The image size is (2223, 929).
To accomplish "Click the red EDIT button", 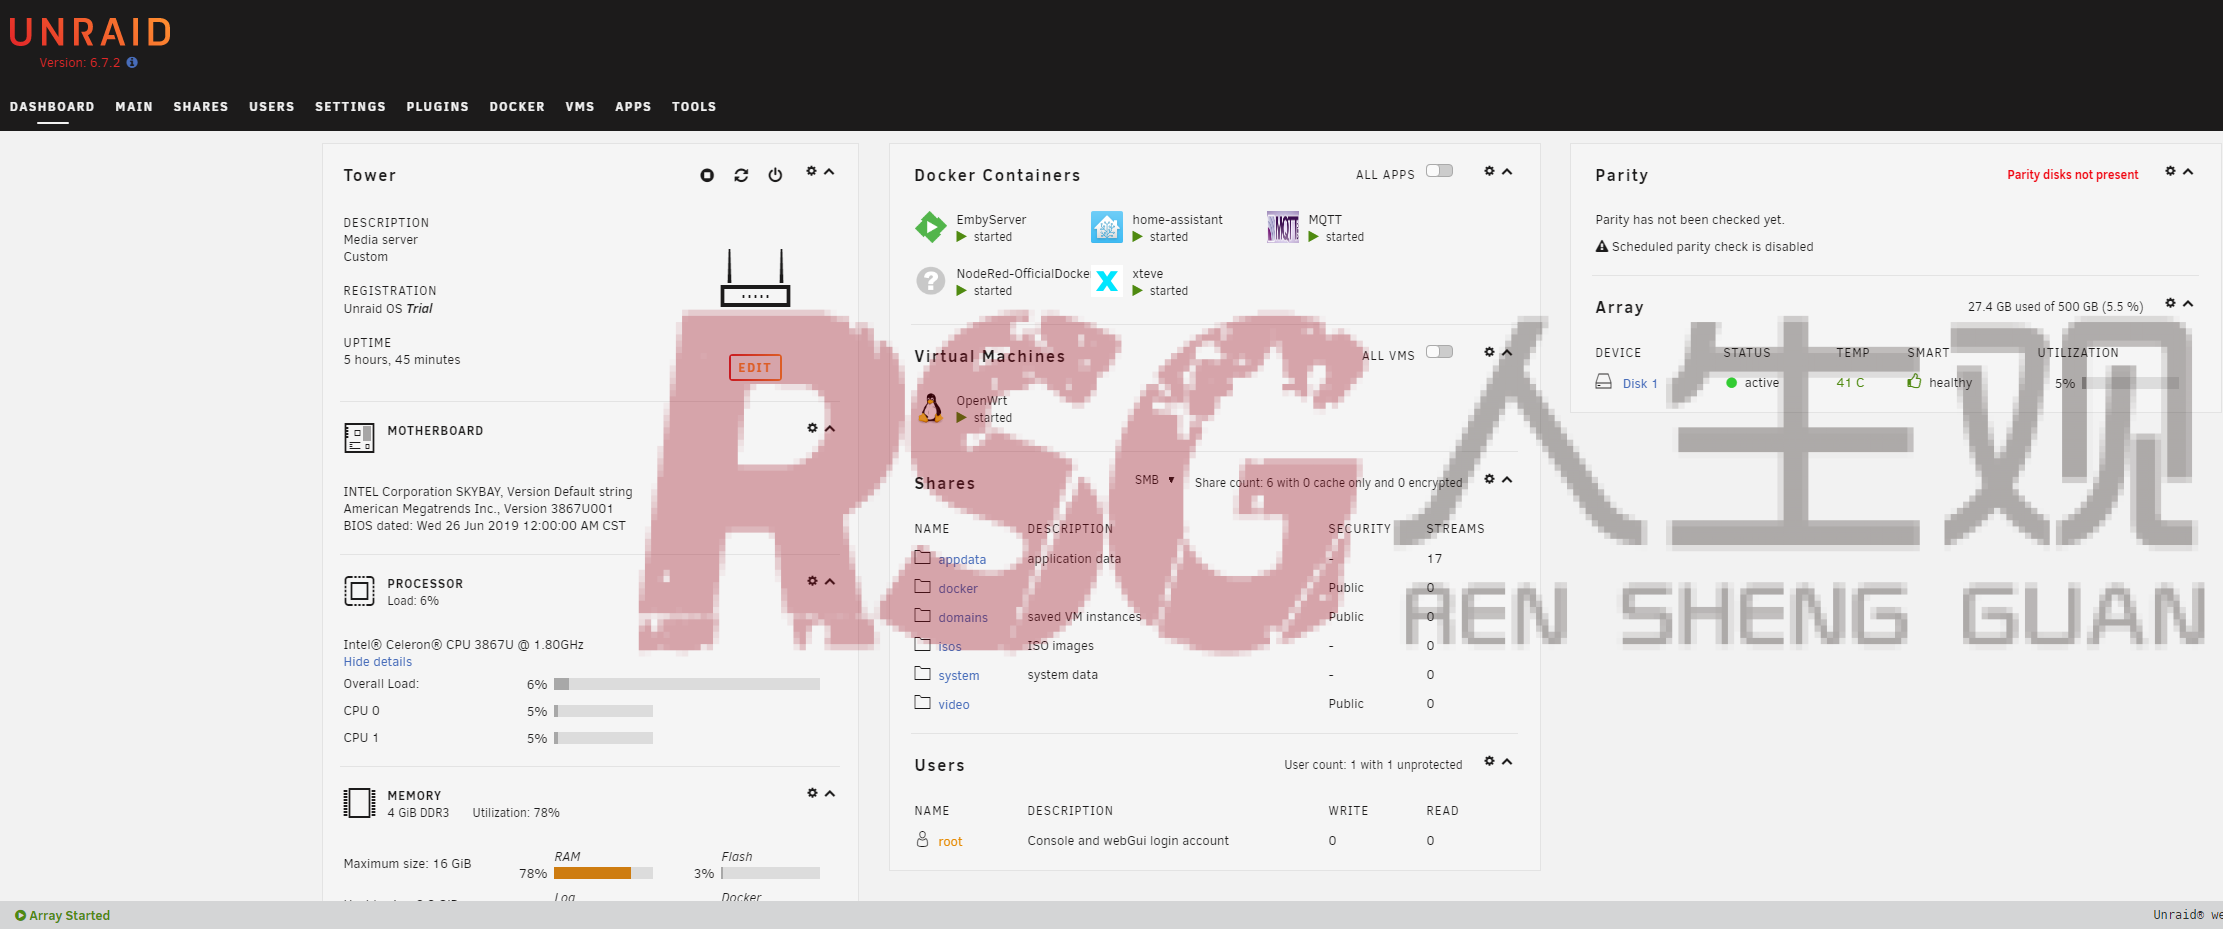I will point(755,368).
